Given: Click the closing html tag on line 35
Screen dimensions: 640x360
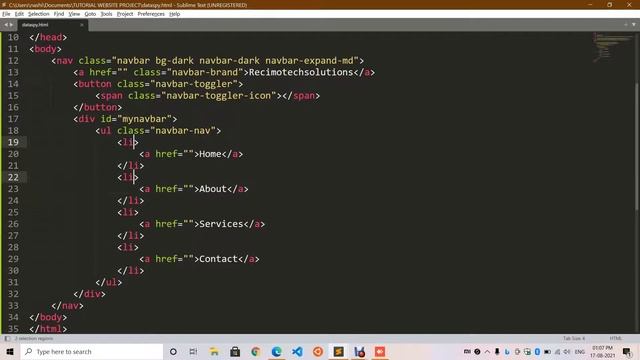Looking at the screenshot, I should tap(48, 329).
